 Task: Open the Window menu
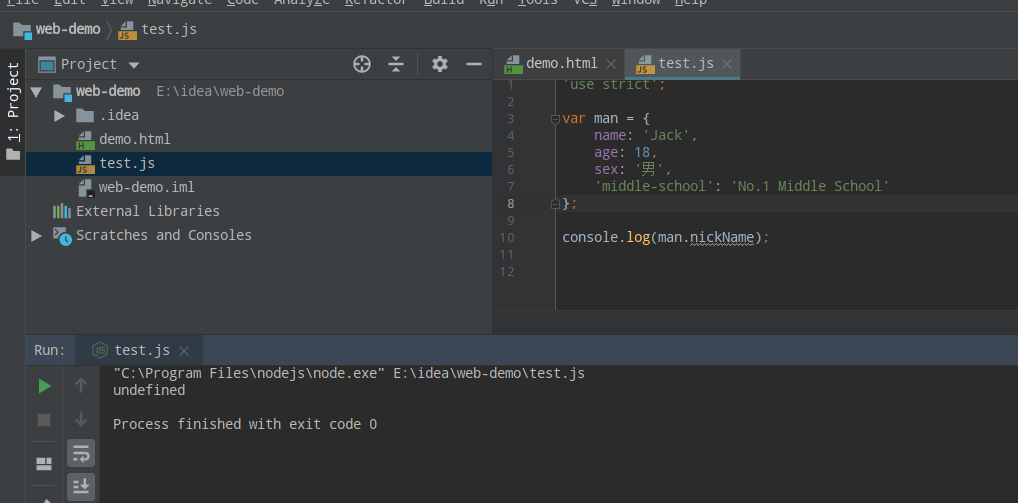636,2
